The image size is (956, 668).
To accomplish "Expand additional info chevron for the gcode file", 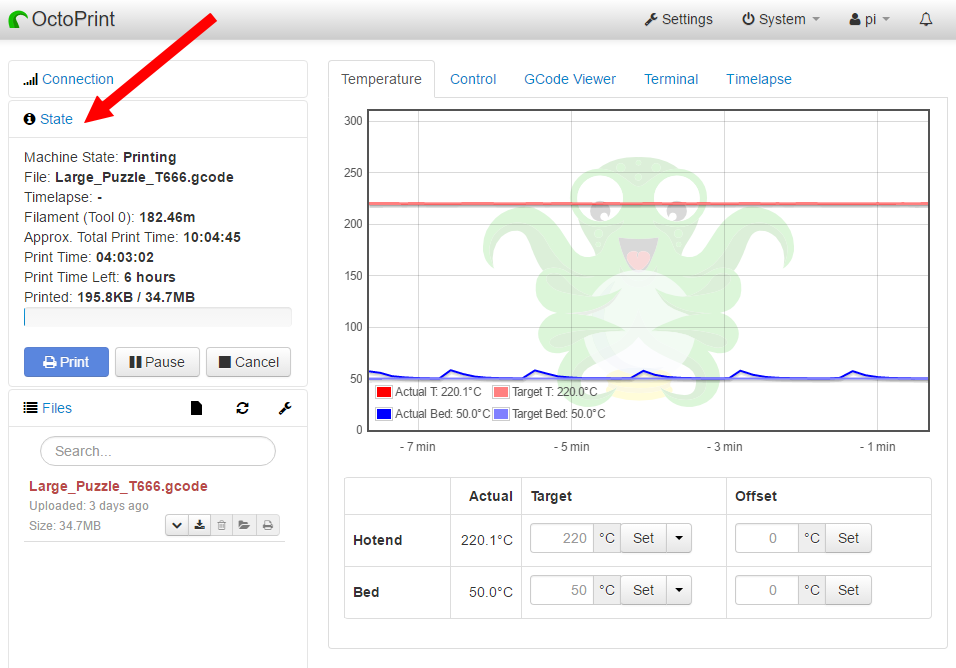I will (176, 525).
